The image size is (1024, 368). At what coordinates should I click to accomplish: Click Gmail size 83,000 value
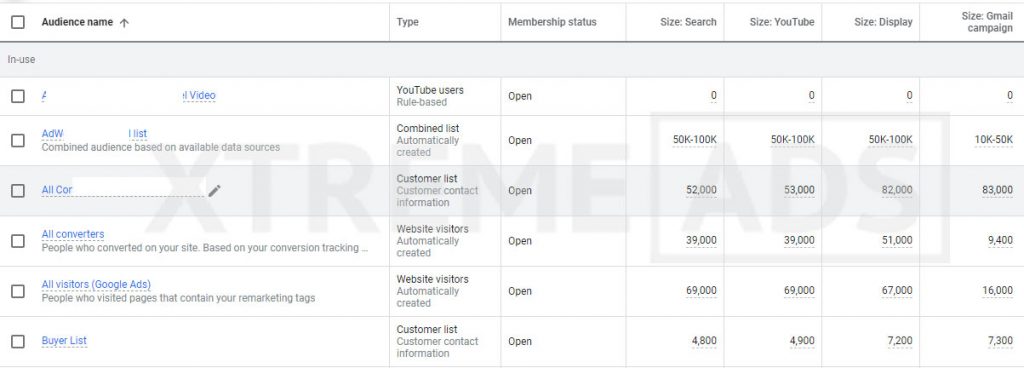997,191
